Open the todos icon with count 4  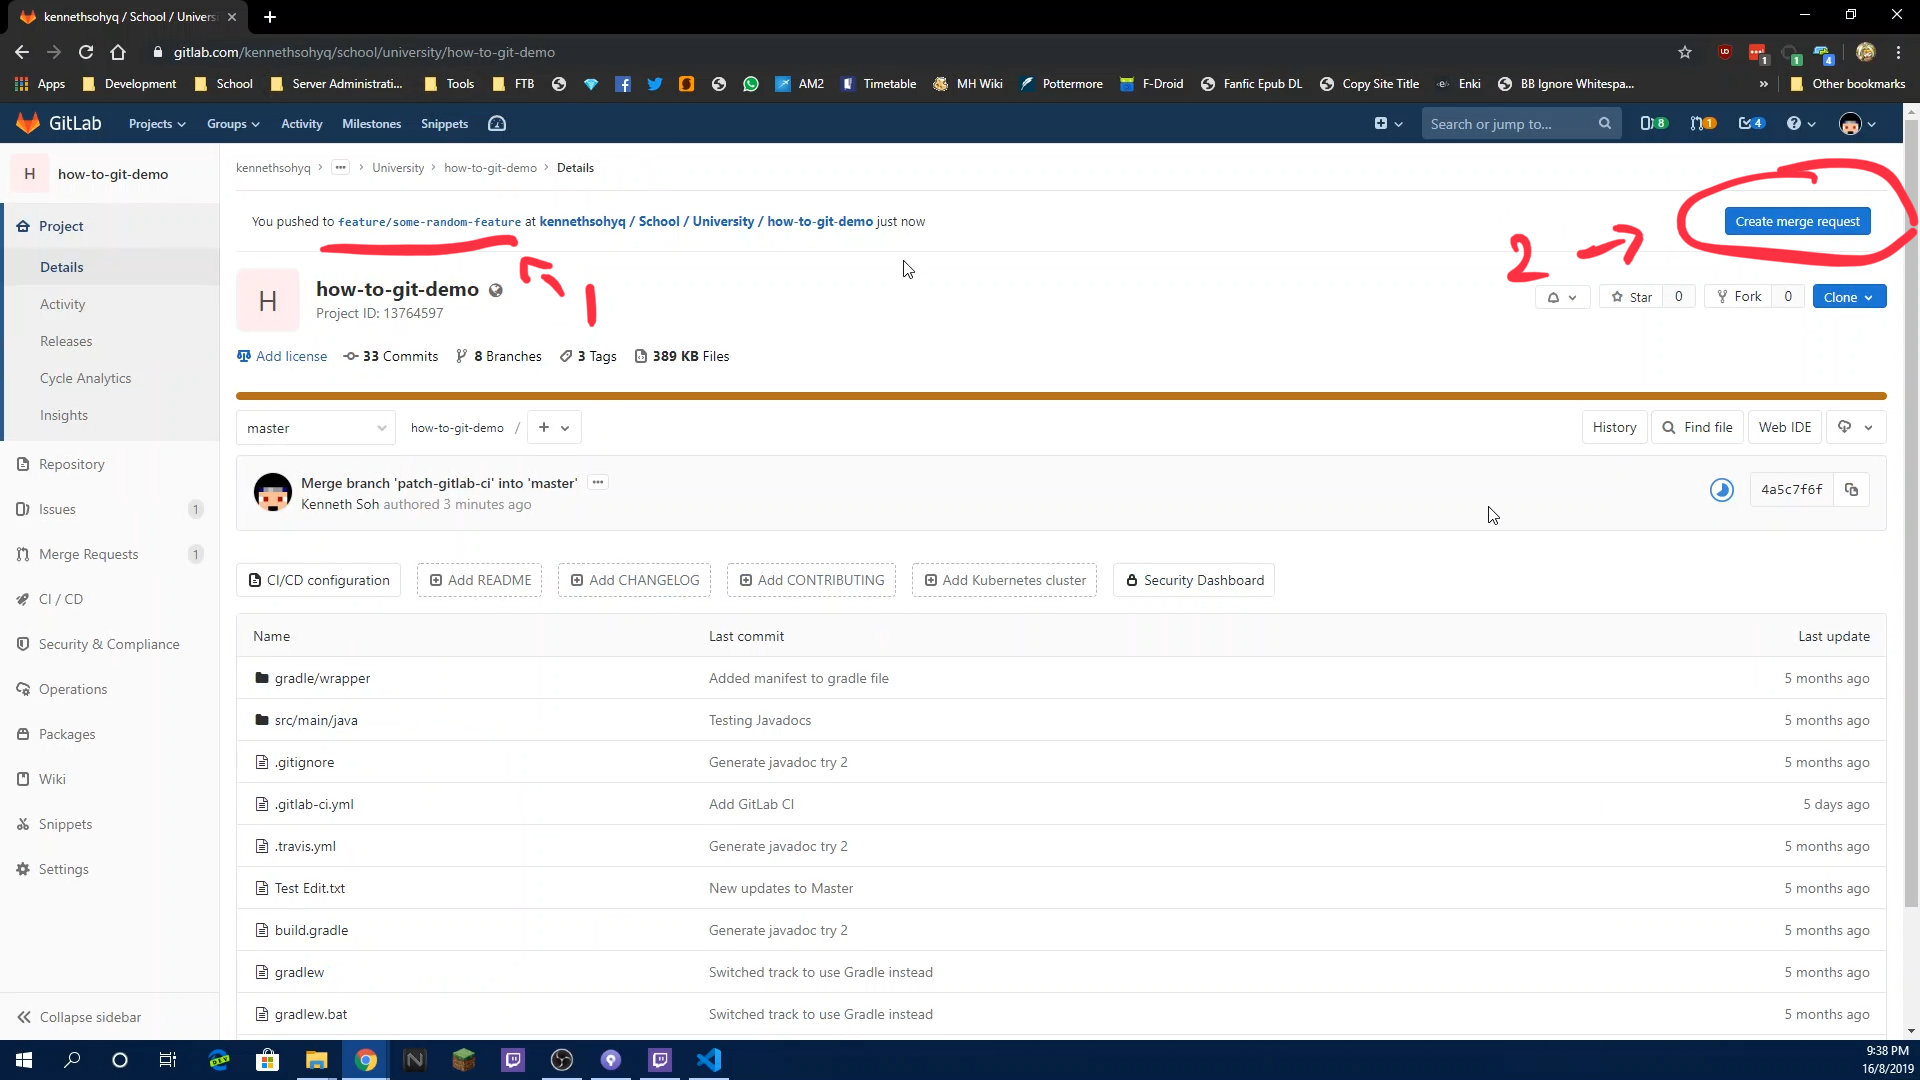pyautogui.click(x=1752, y=123)
